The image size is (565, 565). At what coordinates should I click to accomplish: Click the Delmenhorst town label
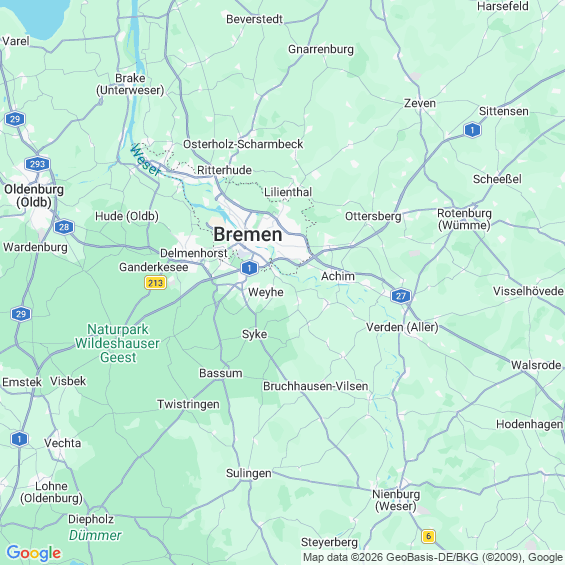tap(193, 253)
